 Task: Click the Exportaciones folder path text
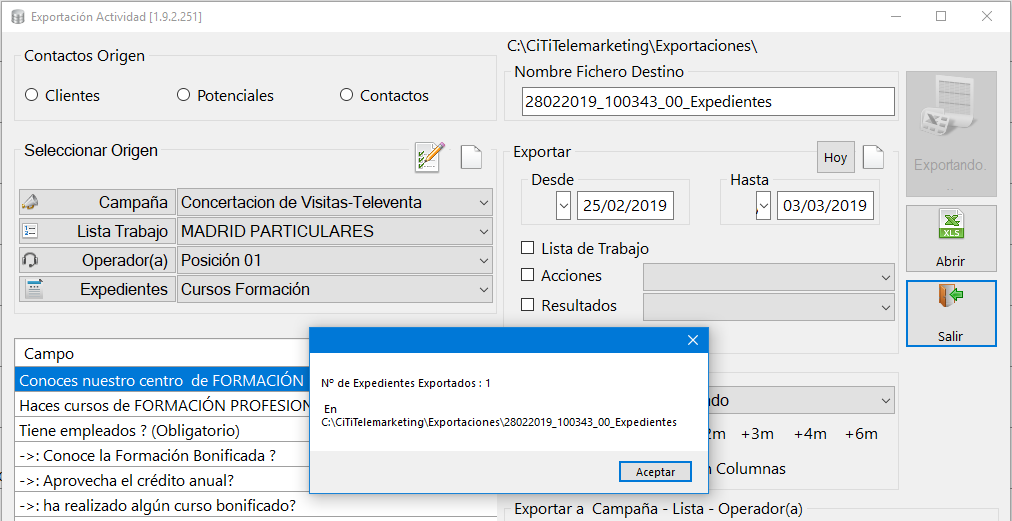632,46
